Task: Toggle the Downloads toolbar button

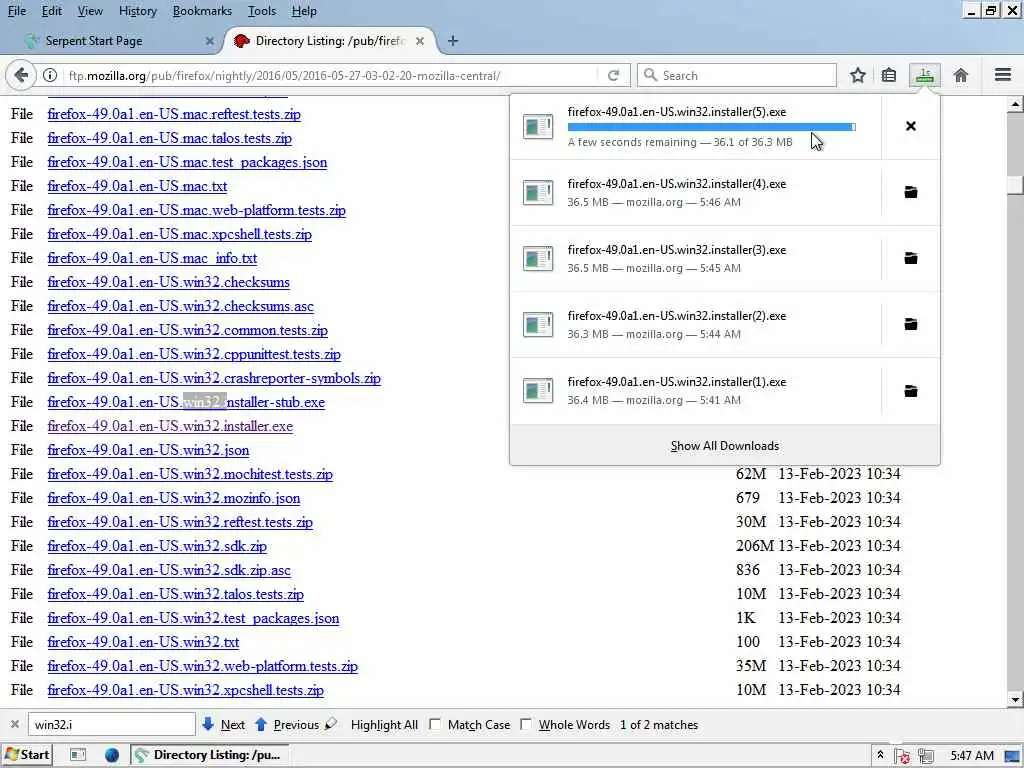Action: [924, 75]
